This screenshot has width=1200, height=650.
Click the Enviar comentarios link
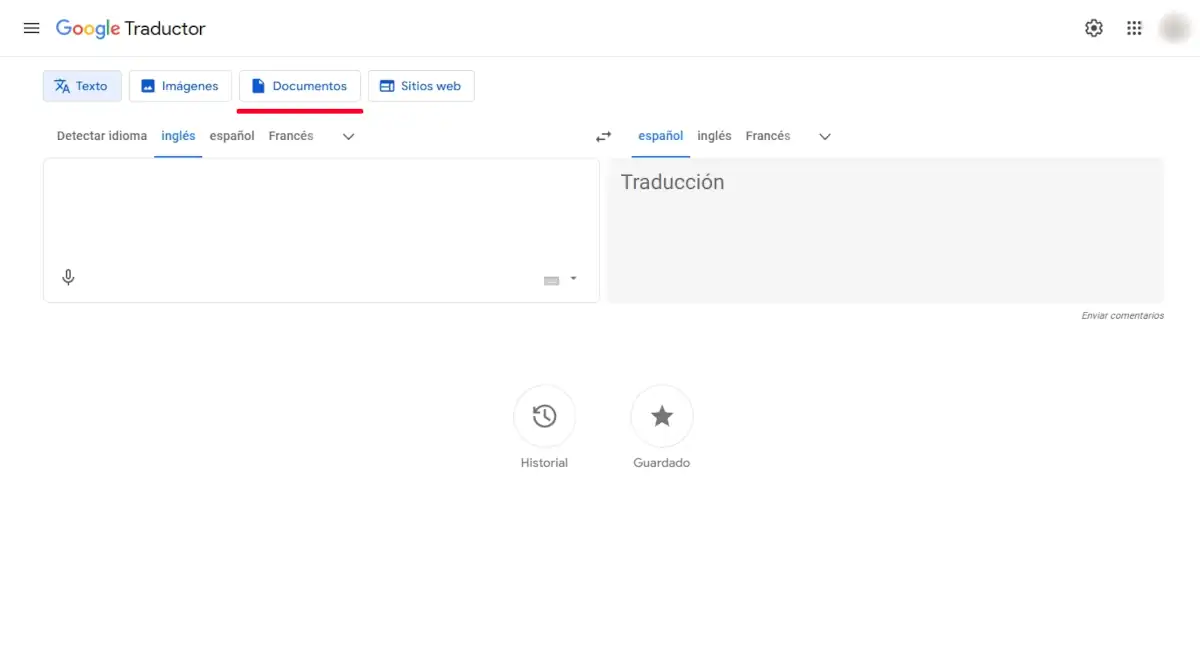[x=1120, y=315]
